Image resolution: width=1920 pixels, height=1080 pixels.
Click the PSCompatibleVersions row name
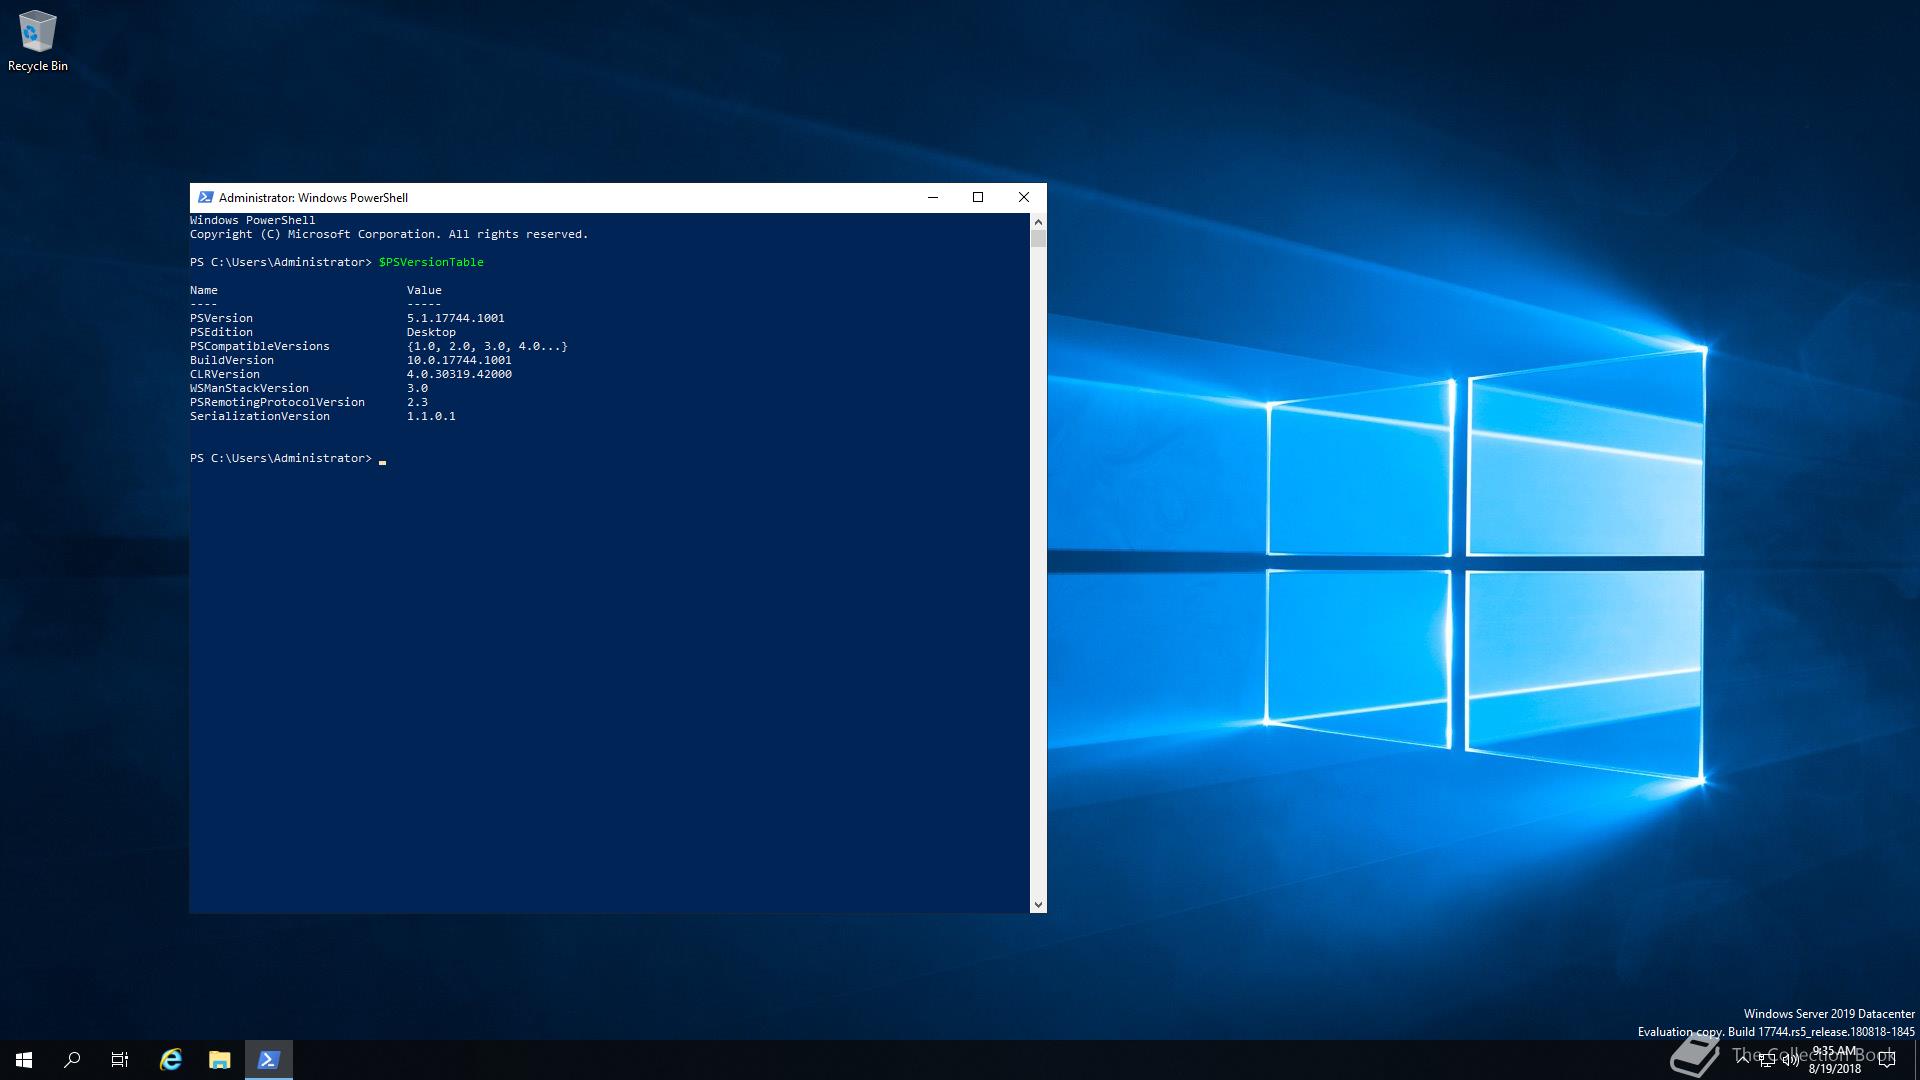click(259, 346)
